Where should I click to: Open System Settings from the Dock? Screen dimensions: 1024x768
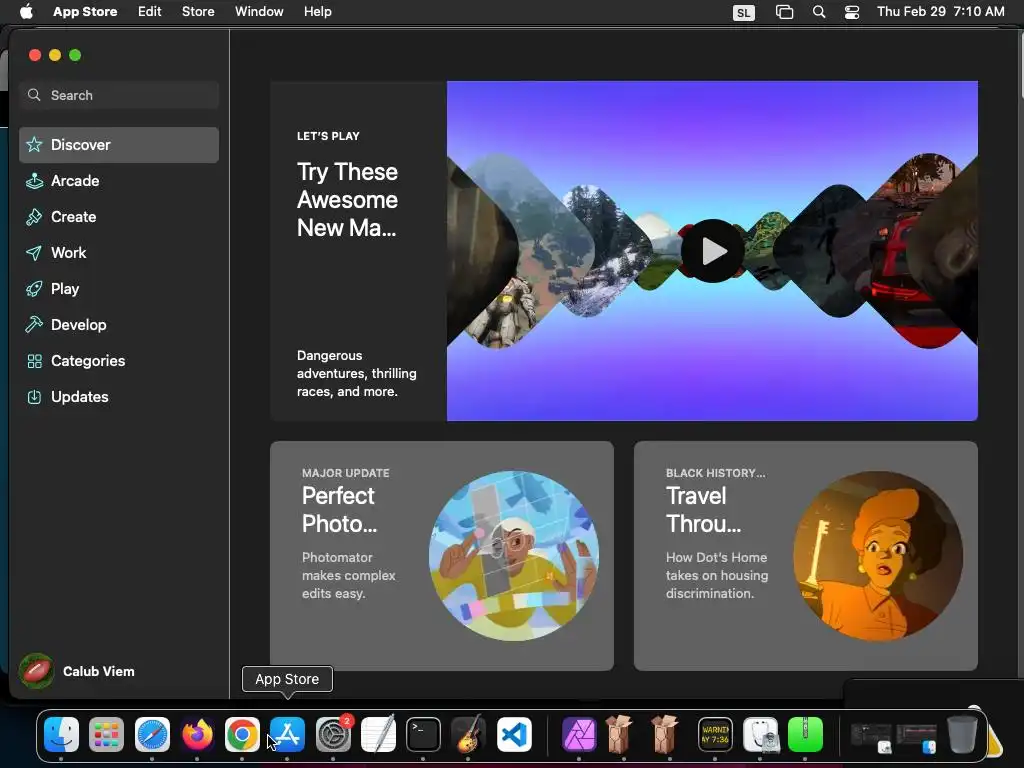pos(333,735)
